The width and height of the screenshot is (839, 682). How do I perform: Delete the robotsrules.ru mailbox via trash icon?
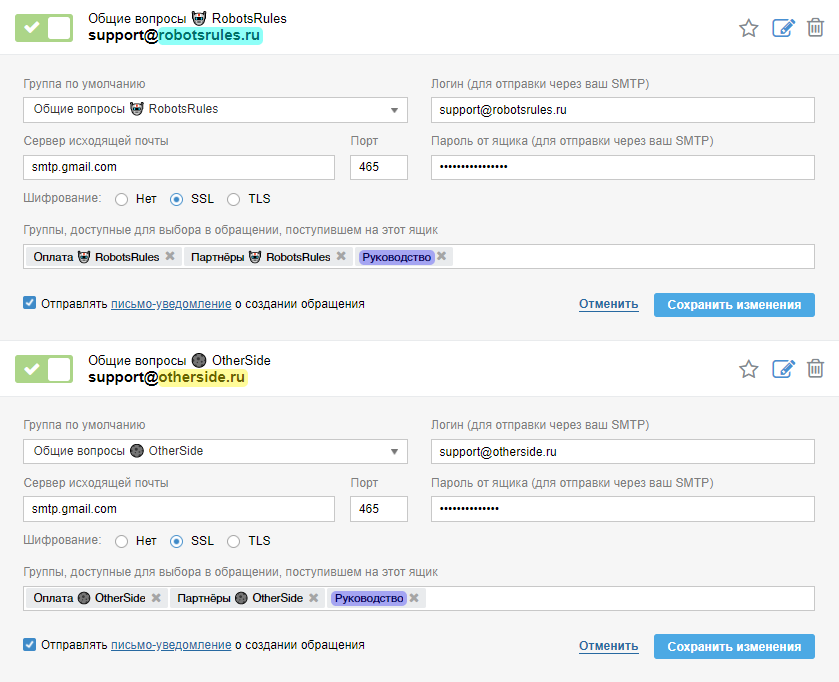click(x=815, y=28)
